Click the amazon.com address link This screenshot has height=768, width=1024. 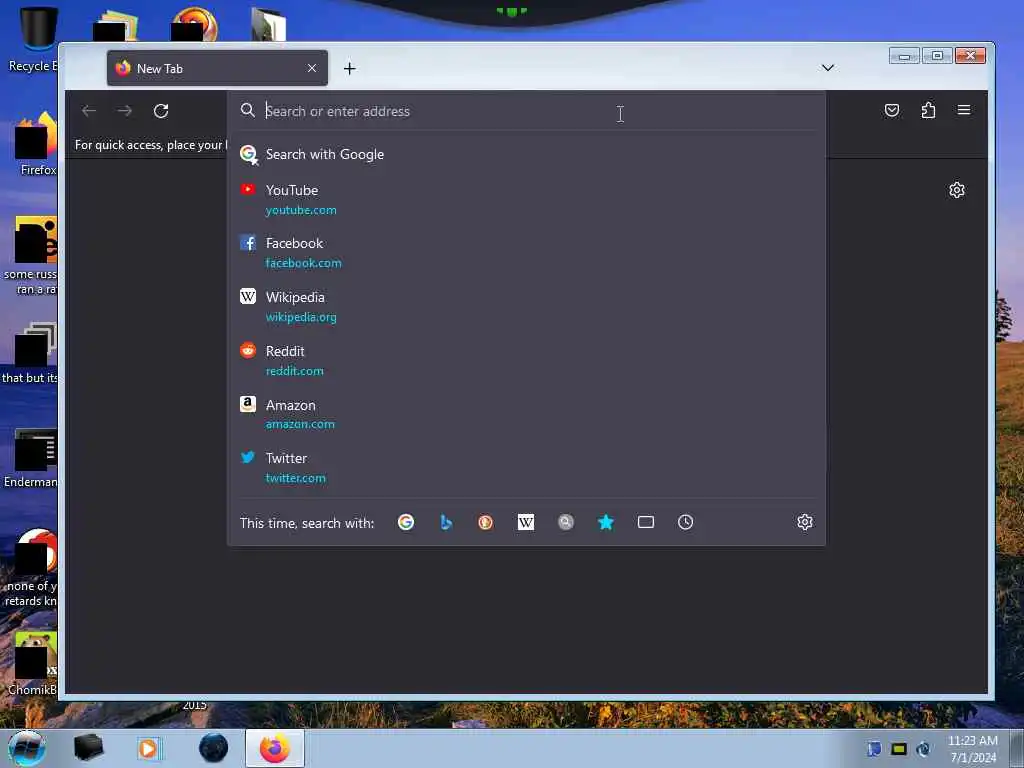tap(300, 424)
